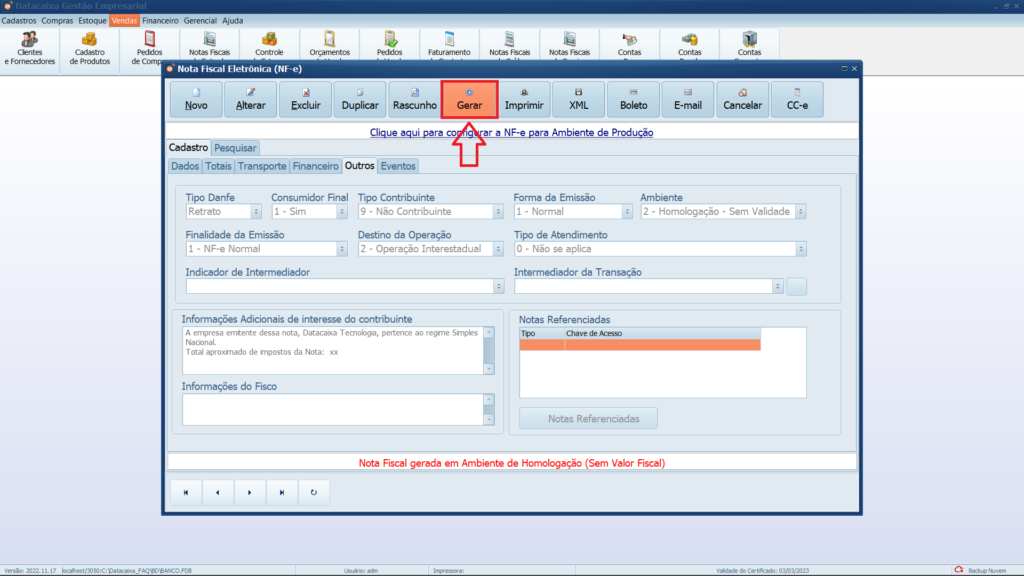Open the Boleto toolbar button
Image resolution: width=1024 pixels, height=576 pixels.
click(x=633, y=100)
